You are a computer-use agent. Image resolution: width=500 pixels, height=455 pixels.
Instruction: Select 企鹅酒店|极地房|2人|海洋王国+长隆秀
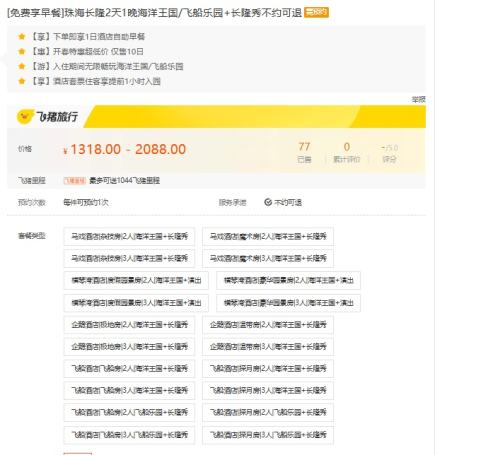pos(129,325)
